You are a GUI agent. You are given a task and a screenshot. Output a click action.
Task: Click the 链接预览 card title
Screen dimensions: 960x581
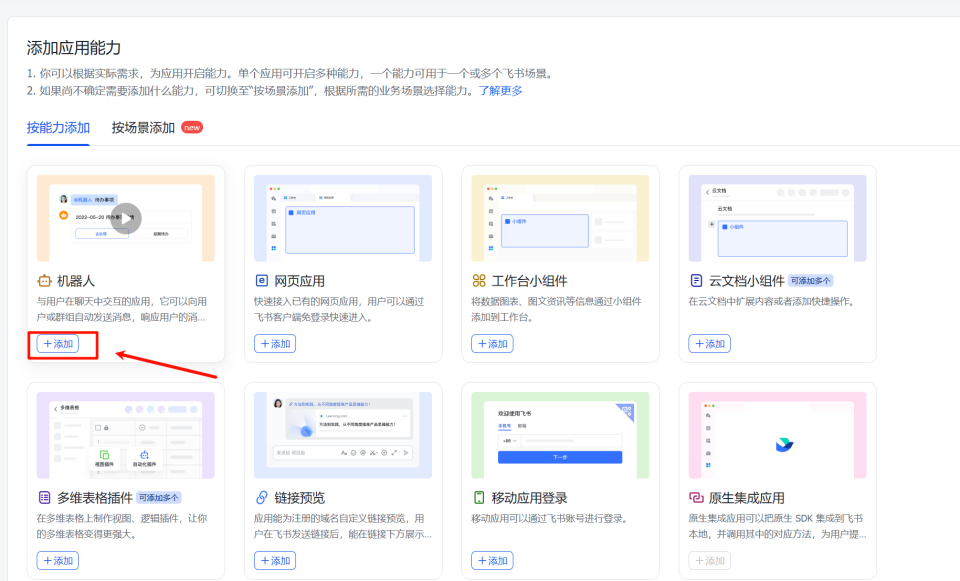(299, 498)
